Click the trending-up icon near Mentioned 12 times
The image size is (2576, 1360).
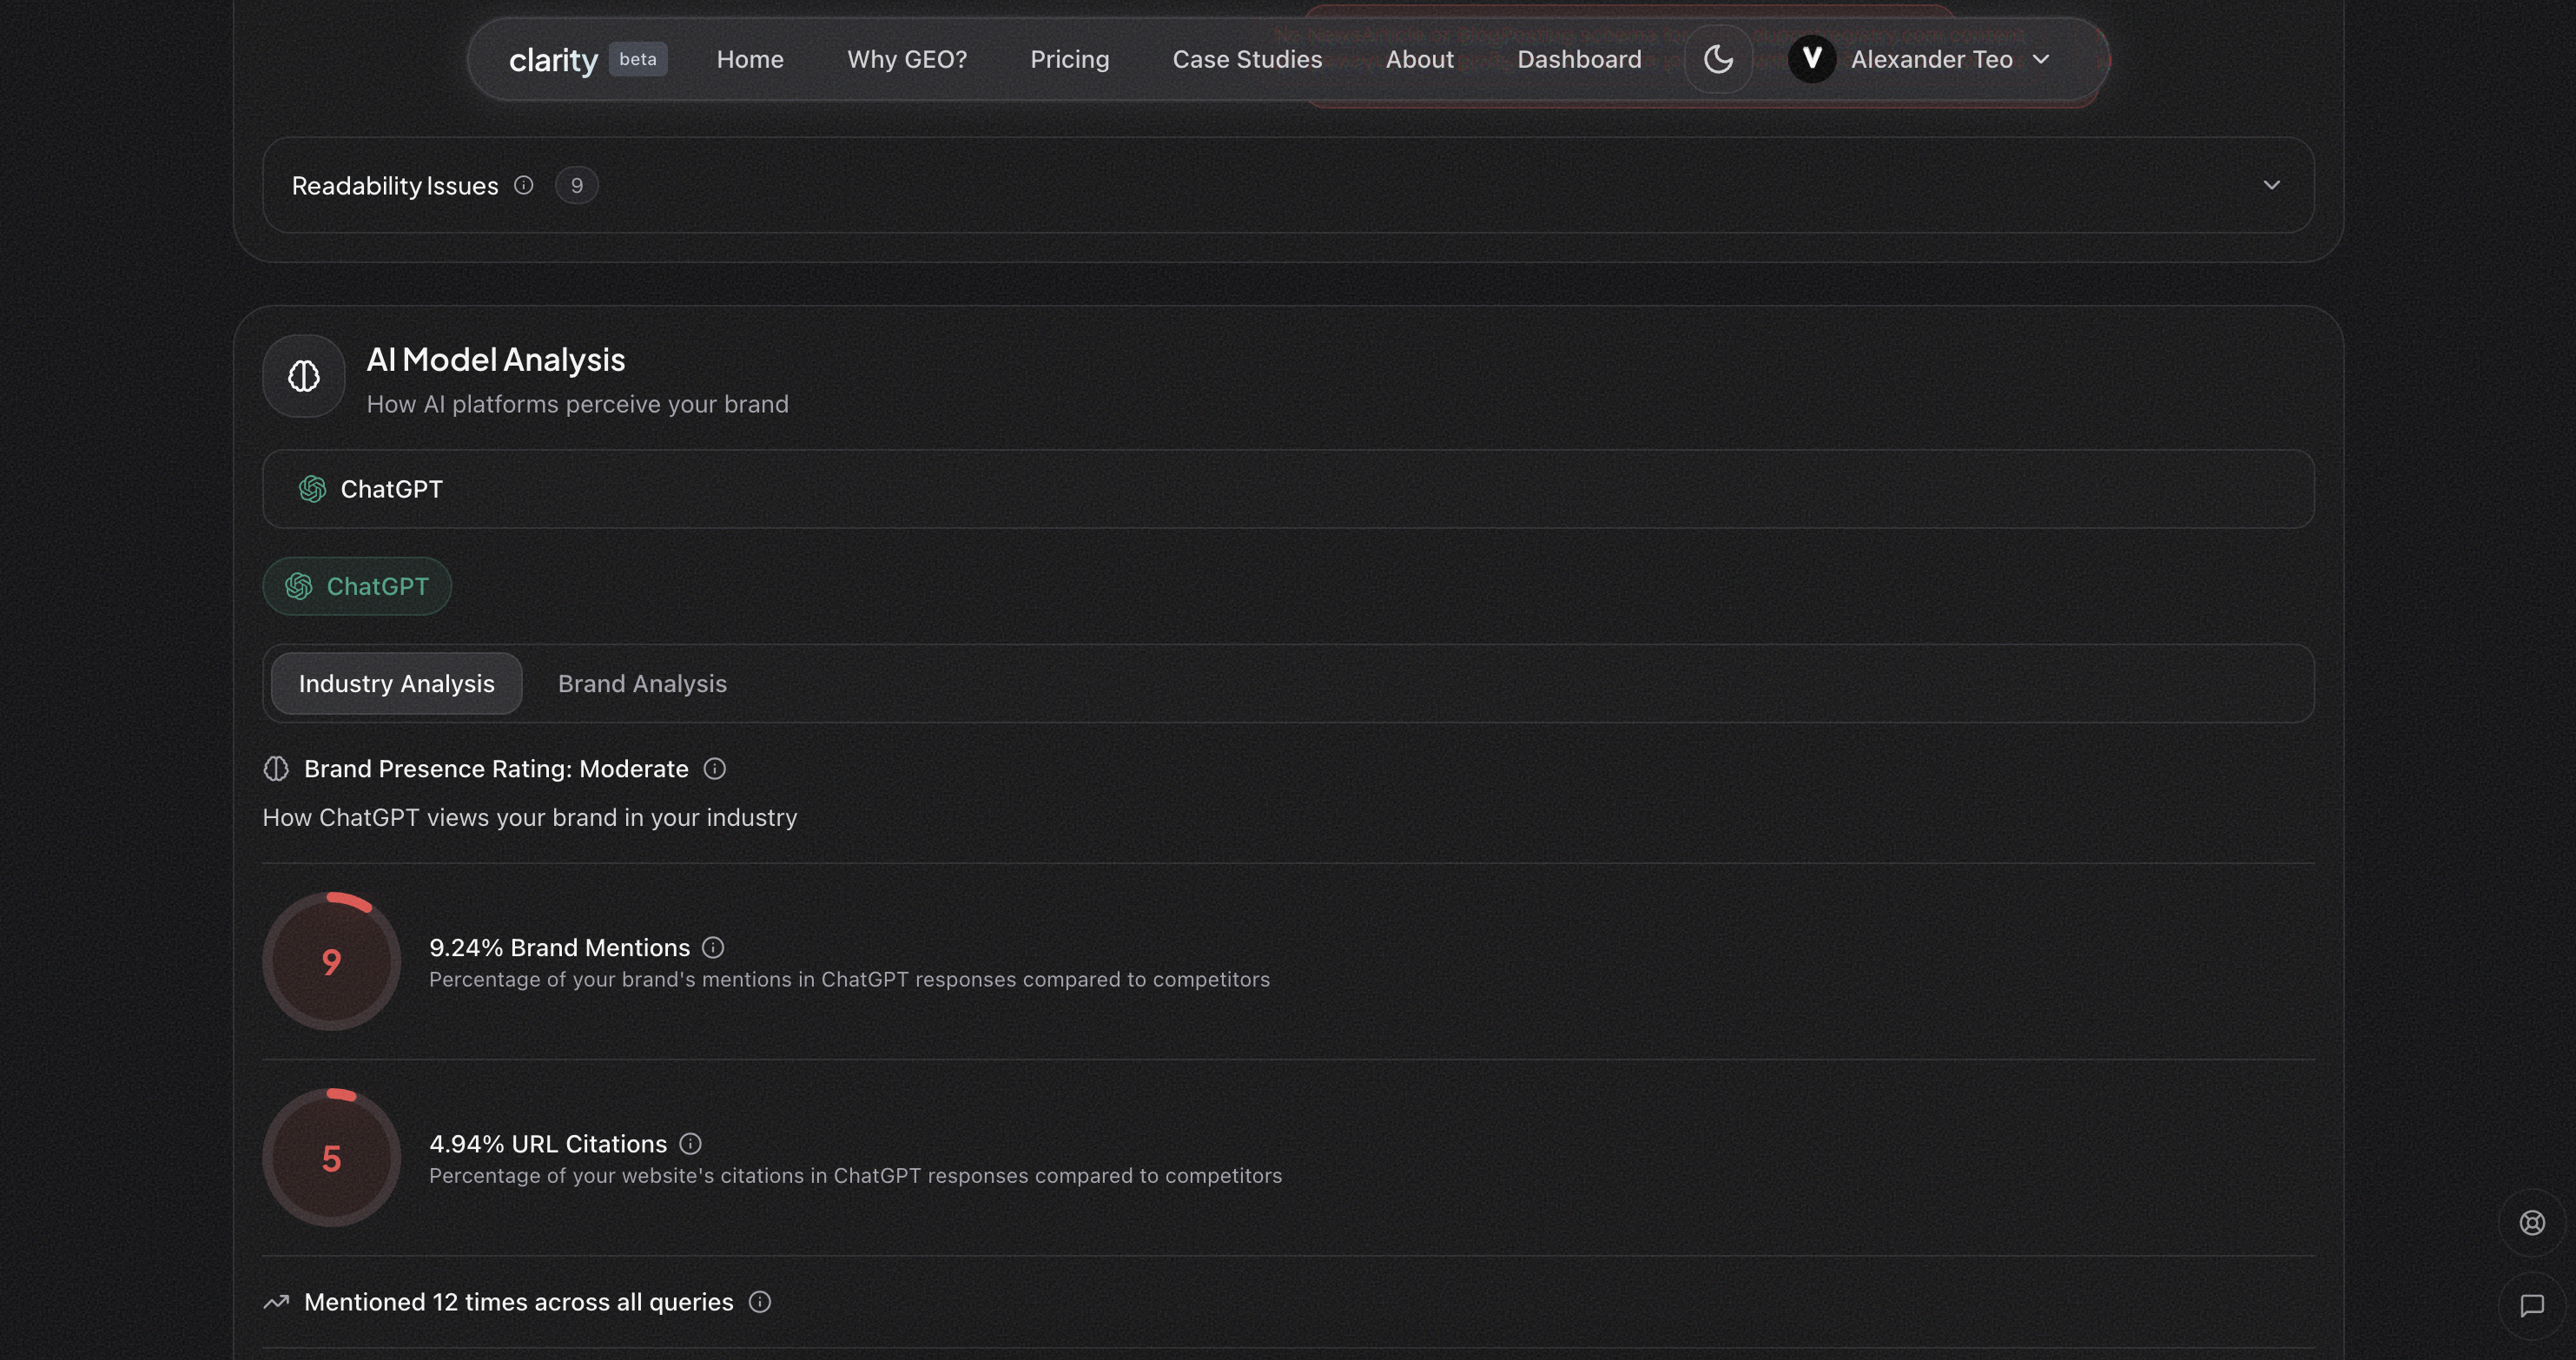[x=276, y=1302]
